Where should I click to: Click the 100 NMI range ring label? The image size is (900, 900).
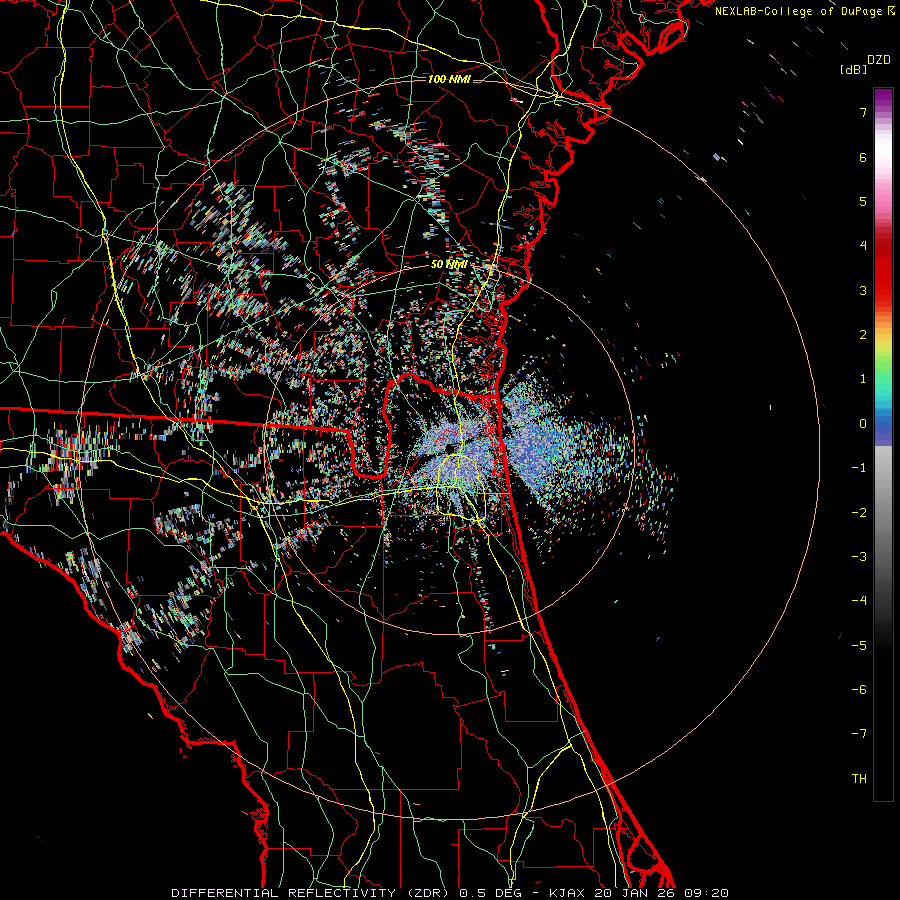pyautogui.click(x=449, y=79)
